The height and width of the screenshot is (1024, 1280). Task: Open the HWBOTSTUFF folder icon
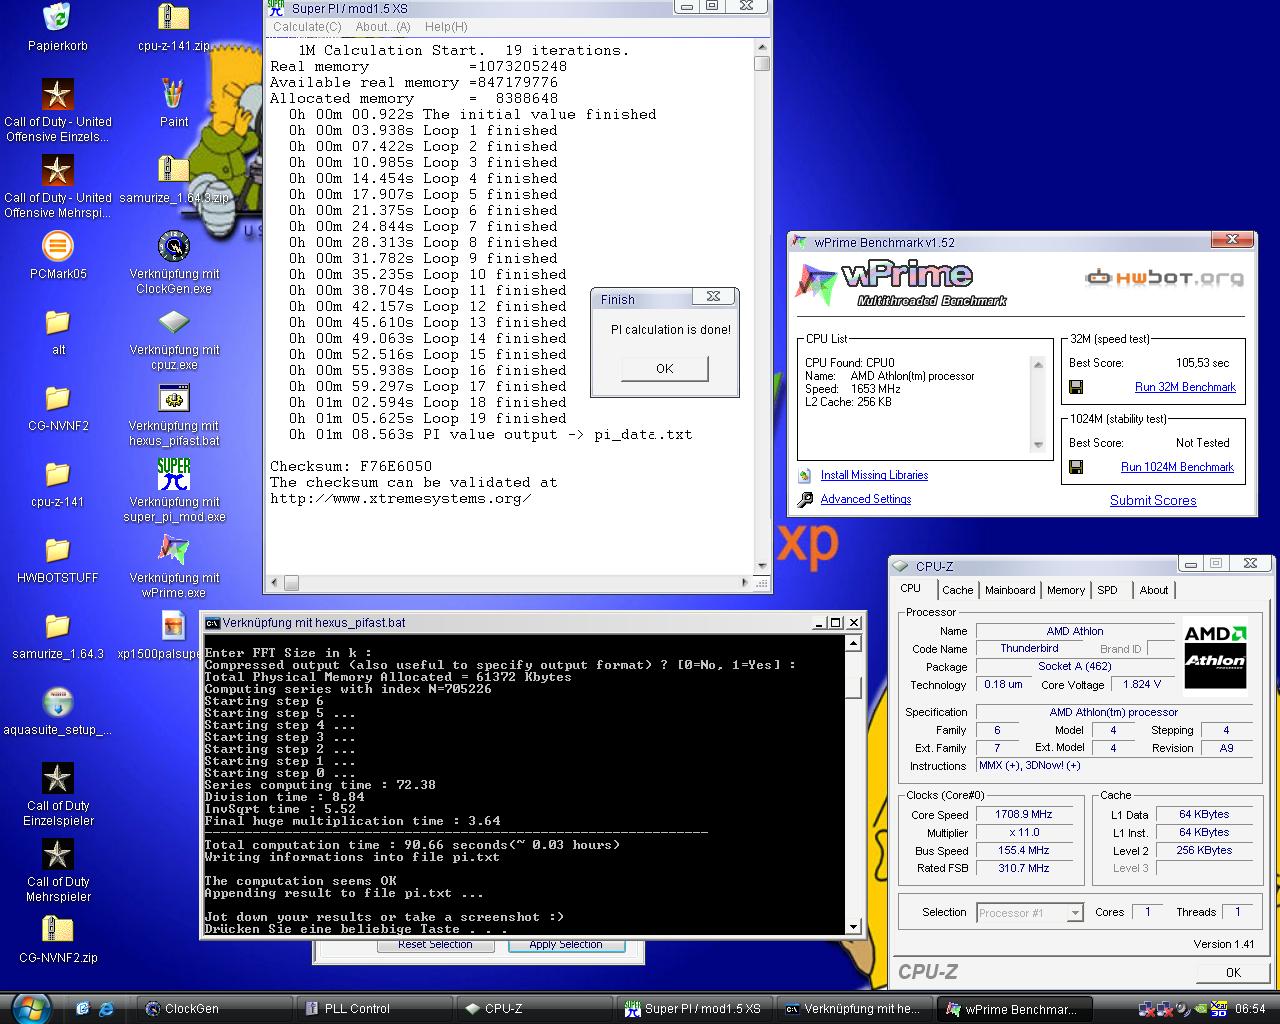(58, 550)
